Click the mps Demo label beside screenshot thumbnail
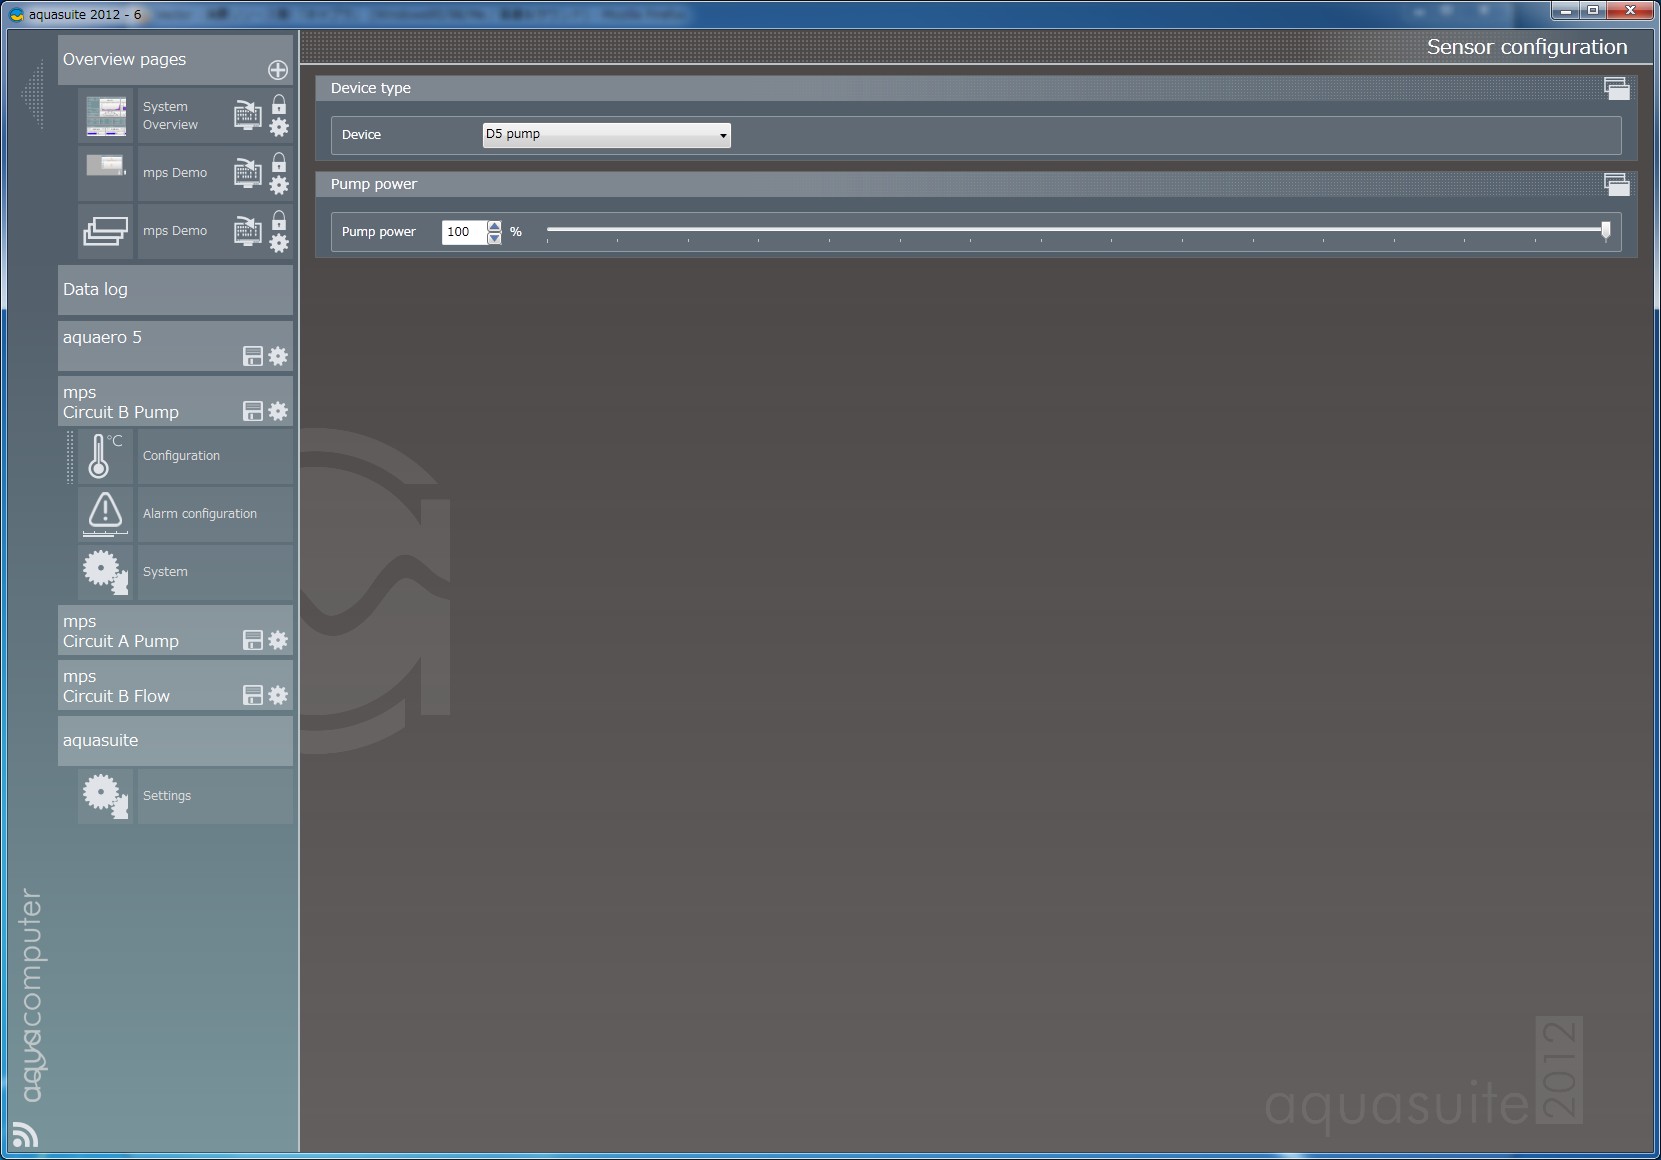Screen dimensions: 1661x1160 pos(175,173)
